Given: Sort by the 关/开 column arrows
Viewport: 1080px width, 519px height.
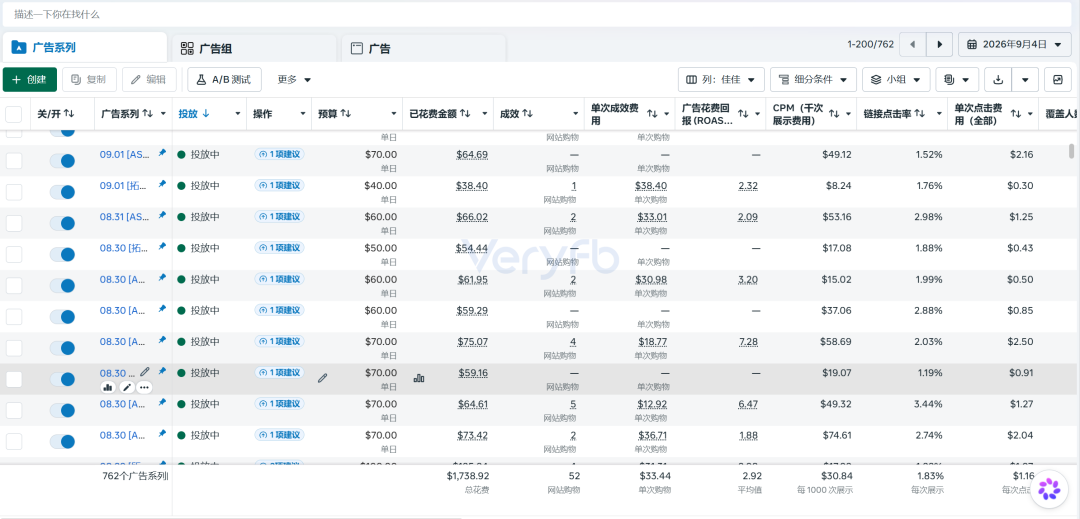Looking at the screenshot, I should (x=69, y=113).
